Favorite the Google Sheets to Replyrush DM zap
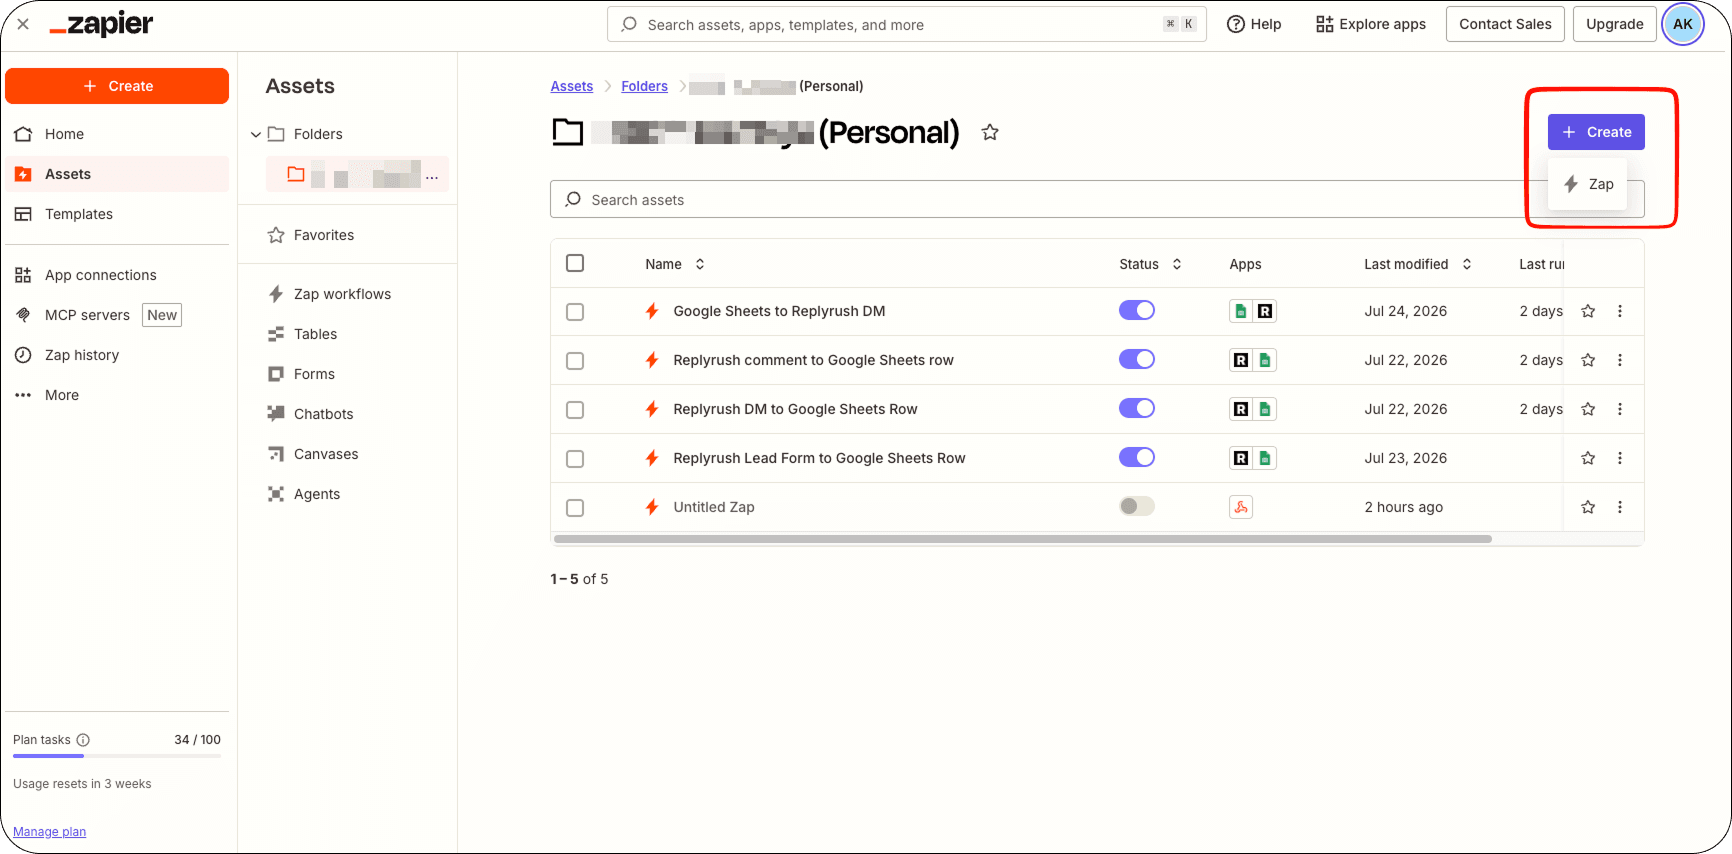This screenshot has height=854, width=1732. (1588, 311)
